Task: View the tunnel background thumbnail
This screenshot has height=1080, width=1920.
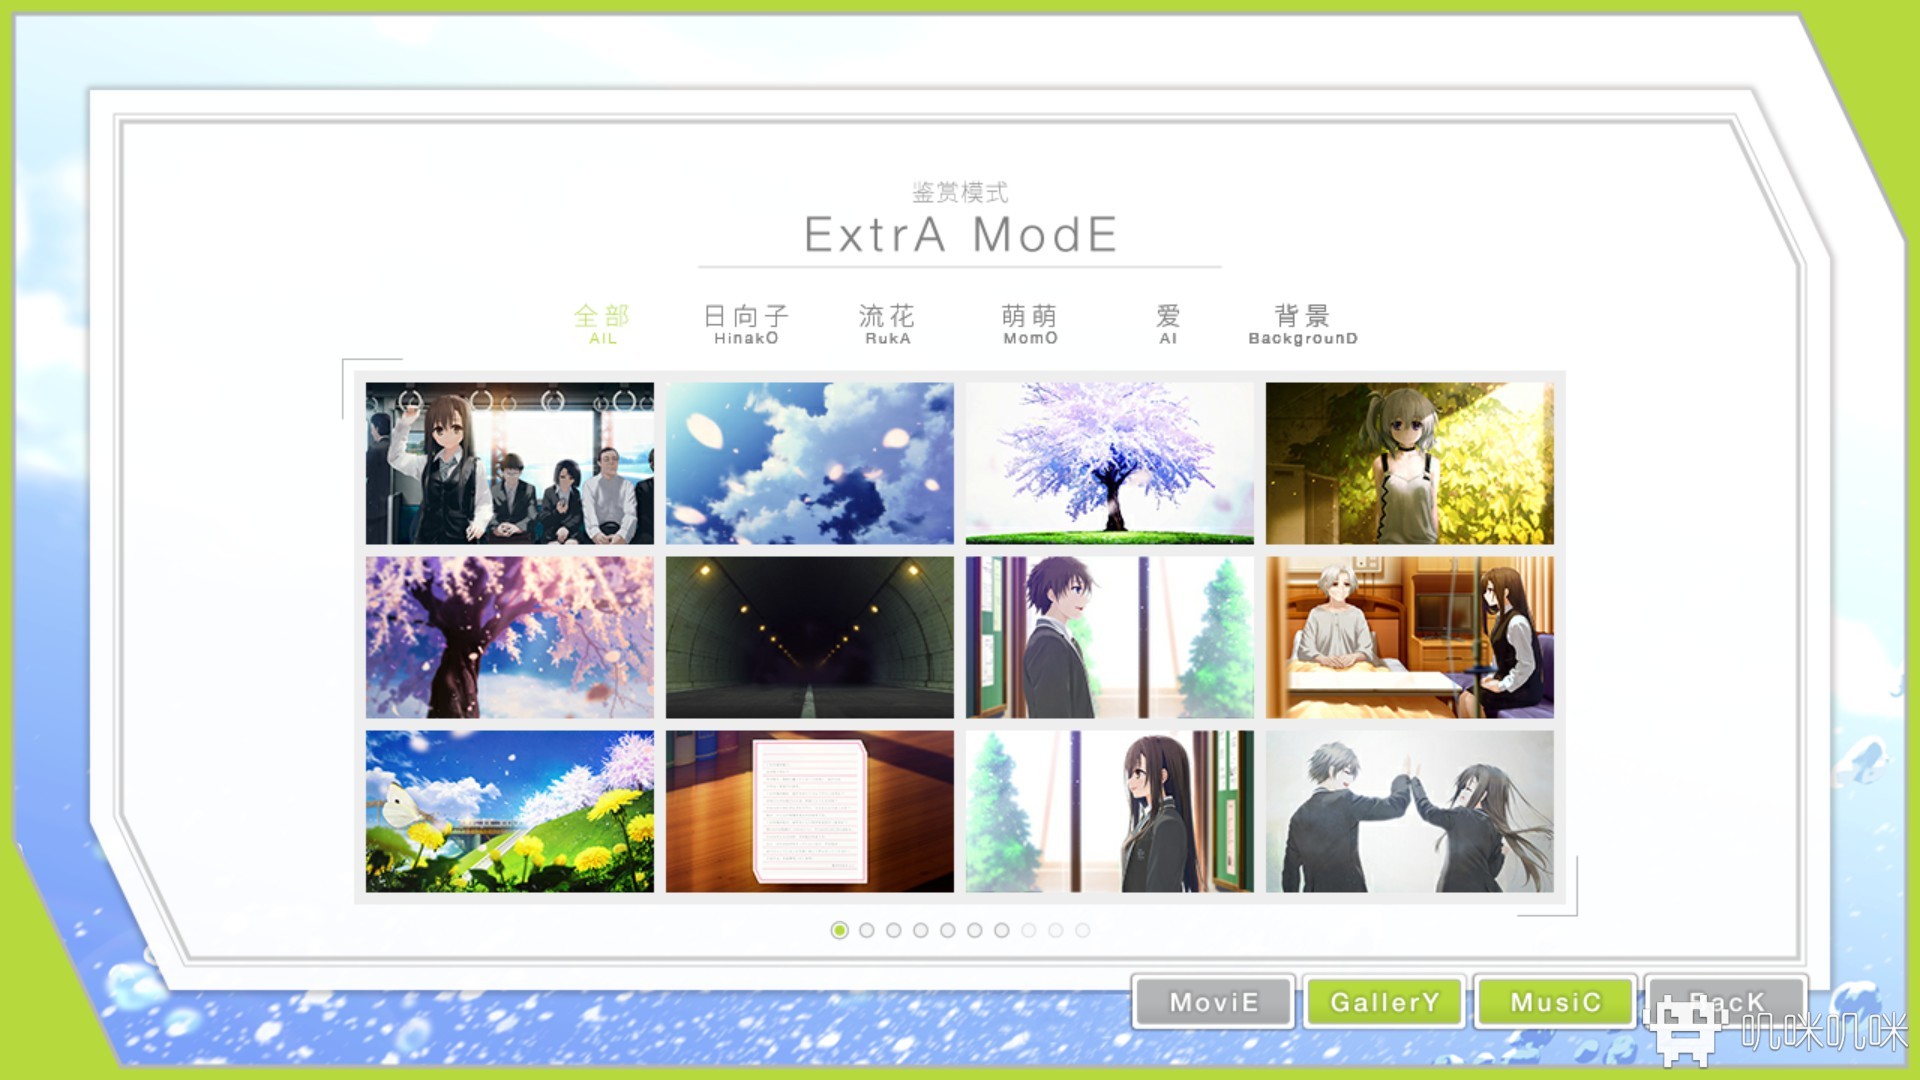Action: [x=808, y=637]
